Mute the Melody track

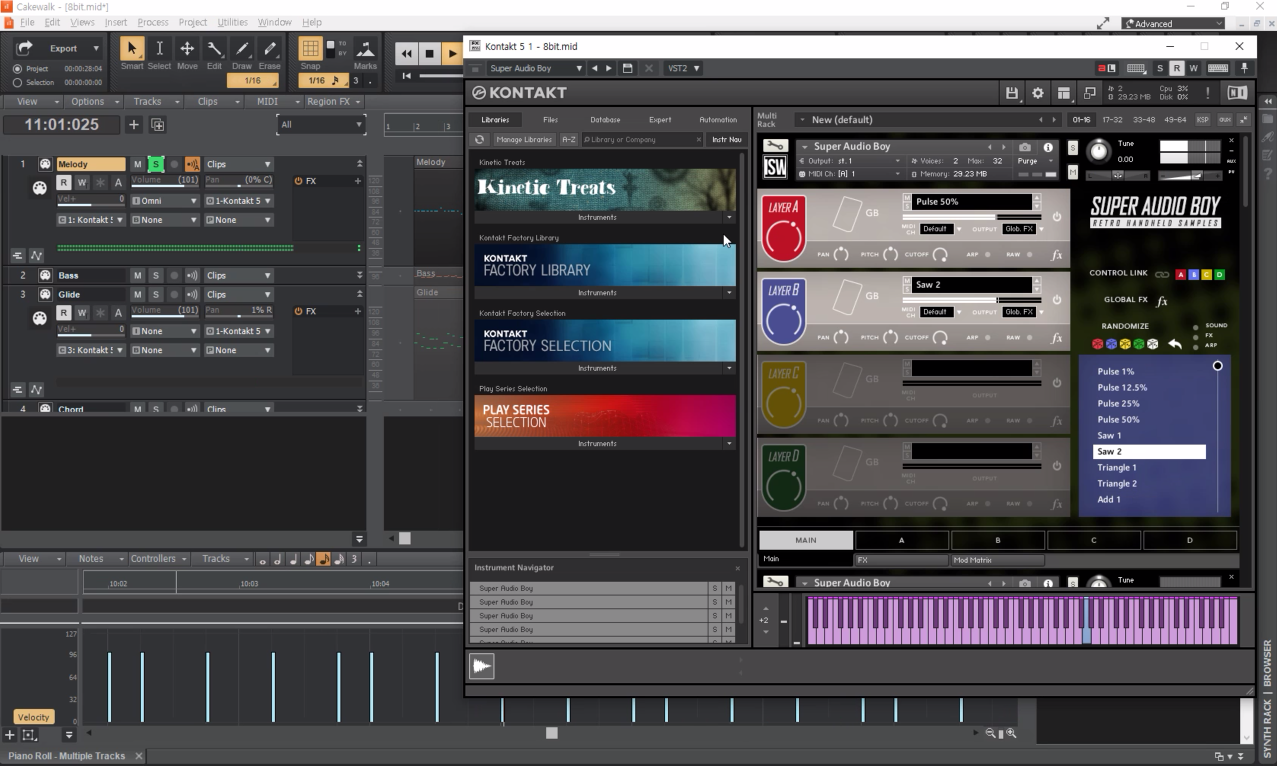pyautogui.click(x=138, y=164)
